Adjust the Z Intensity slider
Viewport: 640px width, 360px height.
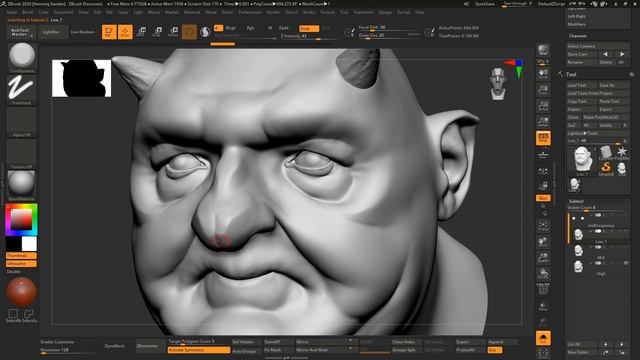tap(309, 36)
